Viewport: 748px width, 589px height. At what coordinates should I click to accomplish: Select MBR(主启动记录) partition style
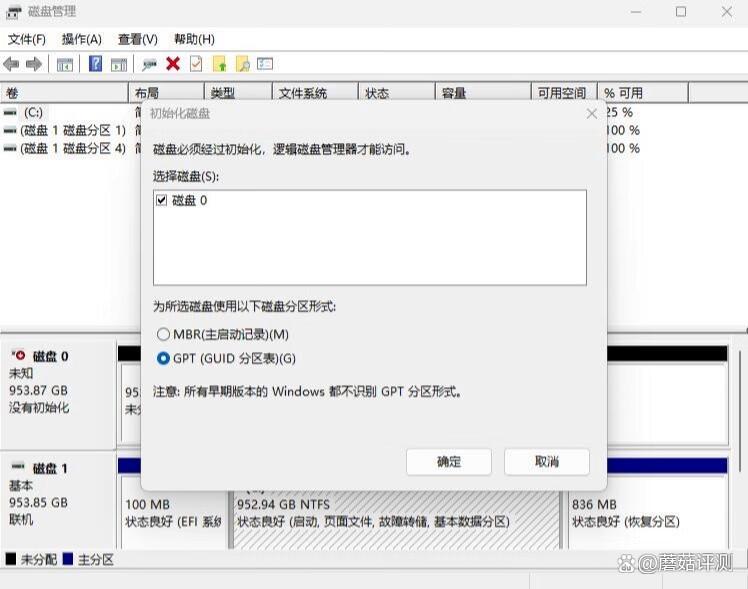pos(164,335)
